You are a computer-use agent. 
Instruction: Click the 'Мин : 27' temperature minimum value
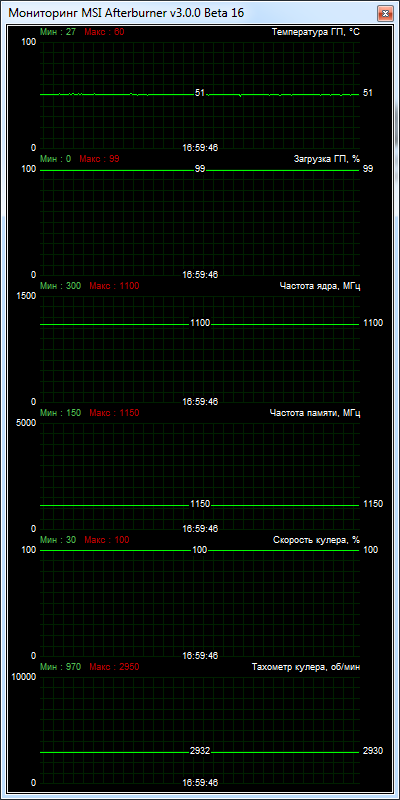tap(58, 32)
